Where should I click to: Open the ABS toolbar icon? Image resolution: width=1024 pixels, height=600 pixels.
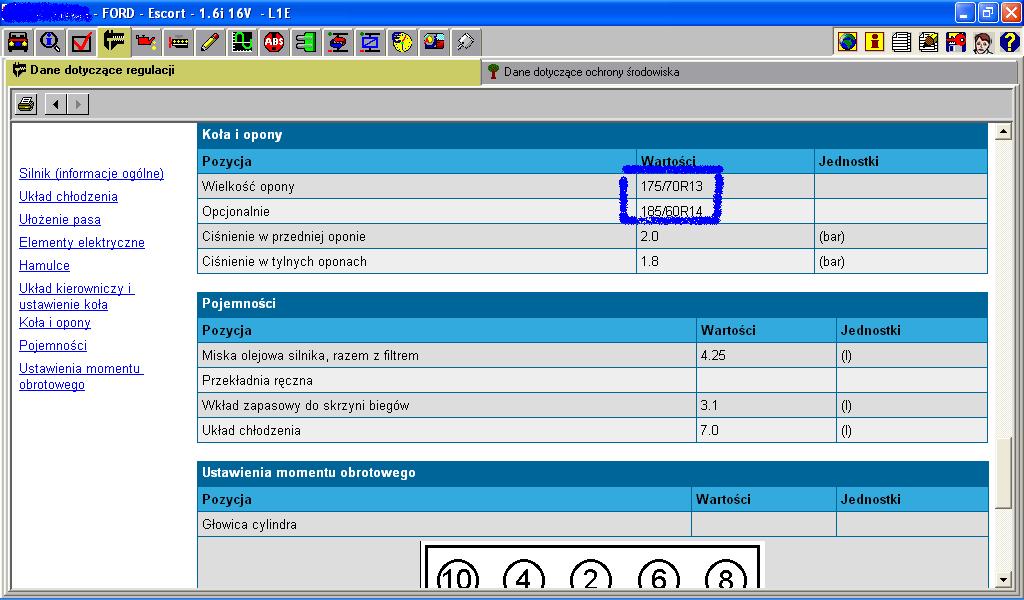(274, 42)
